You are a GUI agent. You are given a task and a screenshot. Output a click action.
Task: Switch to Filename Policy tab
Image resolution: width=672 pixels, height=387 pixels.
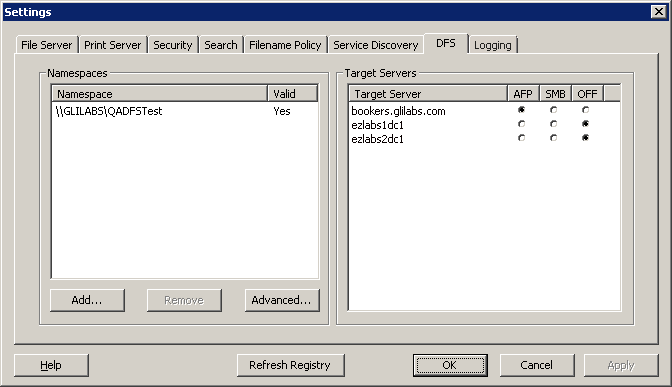(x=285, y=45)
